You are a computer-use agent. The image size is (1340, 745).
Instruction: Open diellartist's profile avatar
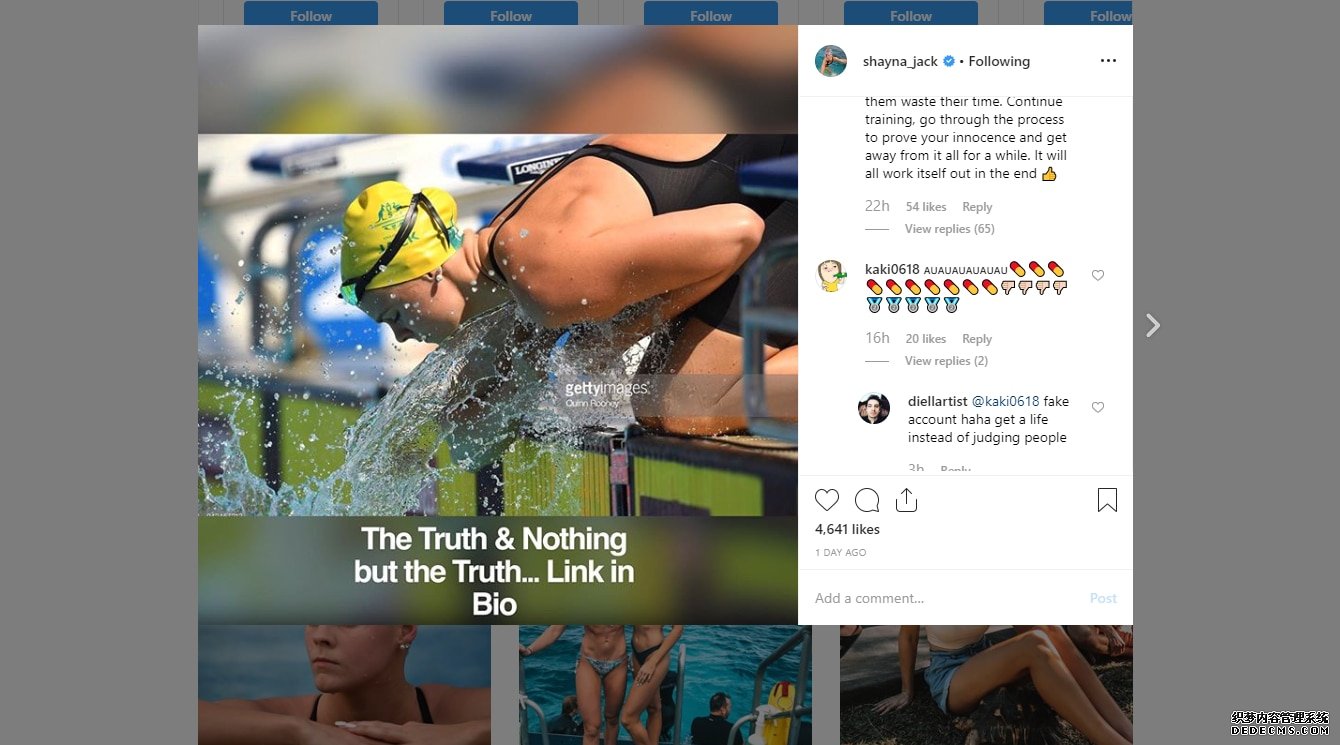click(x=874, y=408)
